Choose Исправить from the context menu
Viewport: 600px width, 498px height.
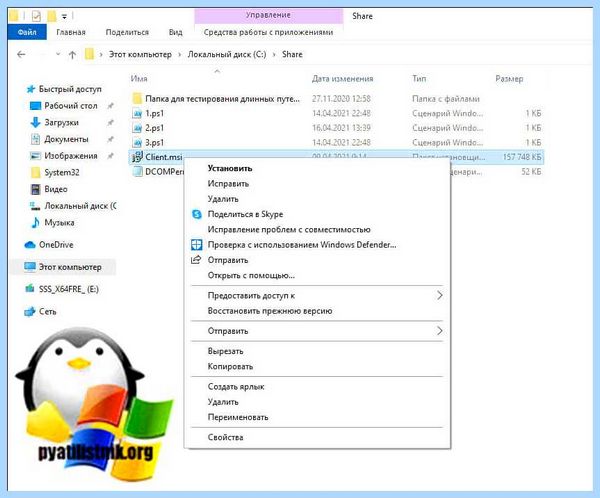coord(228,184)
